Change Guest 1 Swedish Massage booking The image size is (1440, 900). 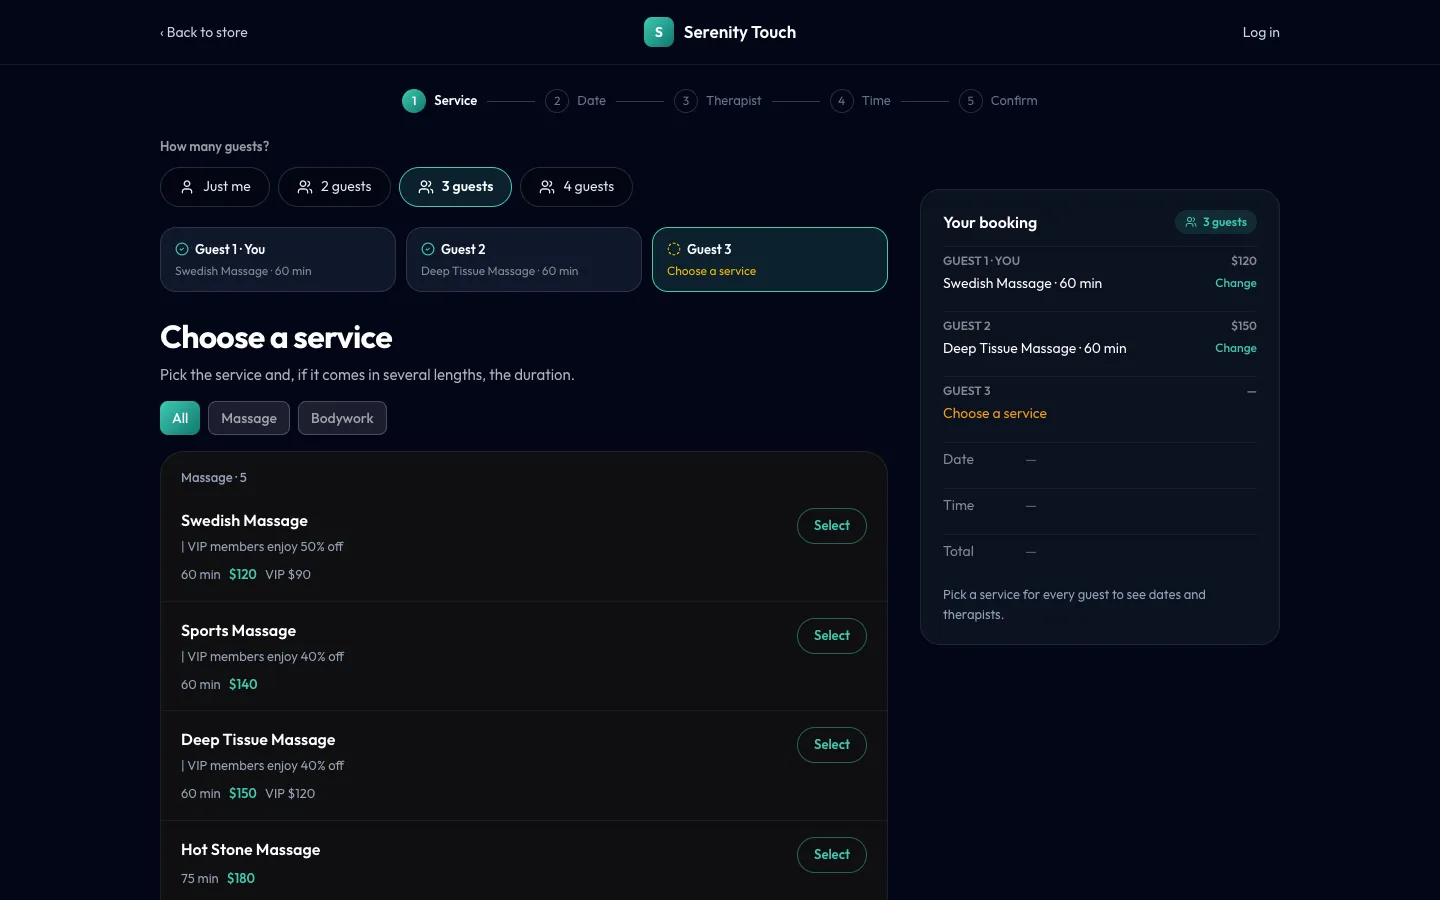point(1236,283)
